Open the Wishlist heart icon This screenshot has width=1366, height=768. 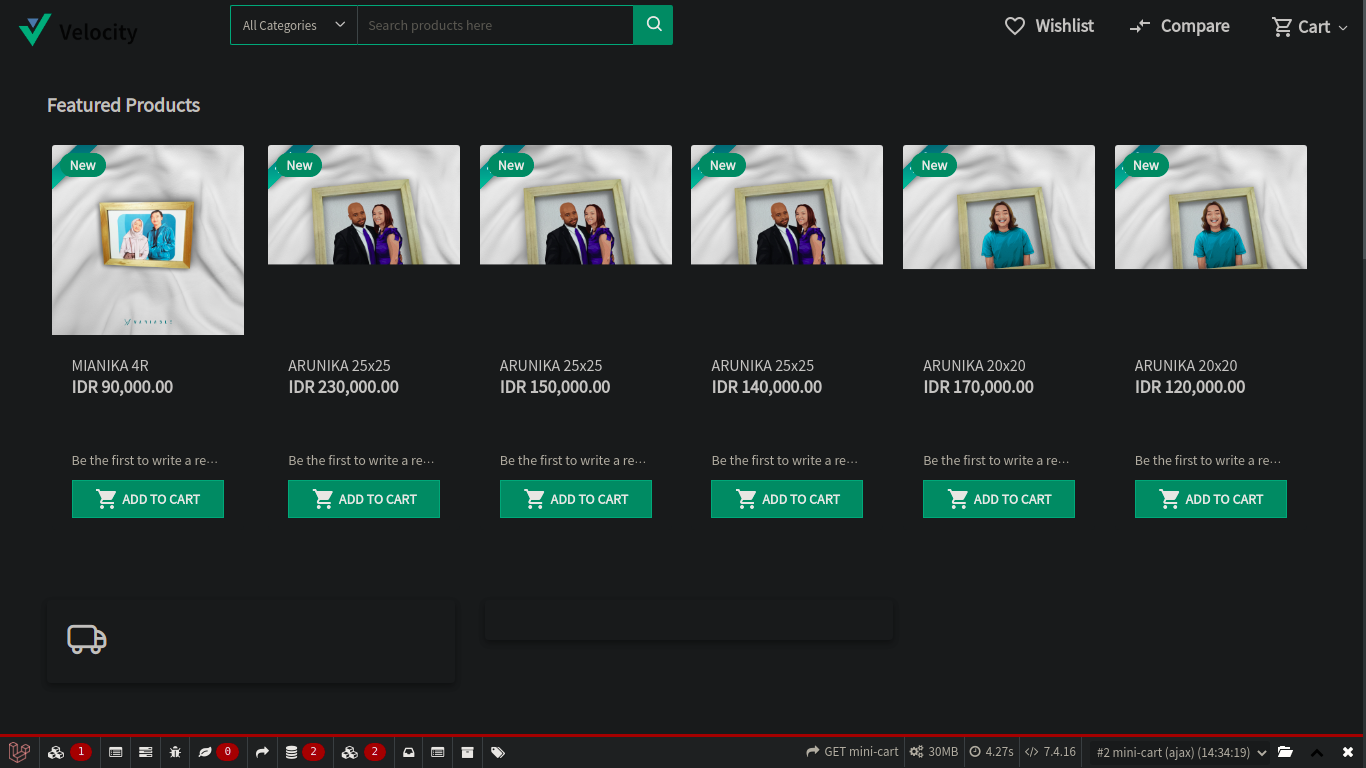pos(1015,26)
